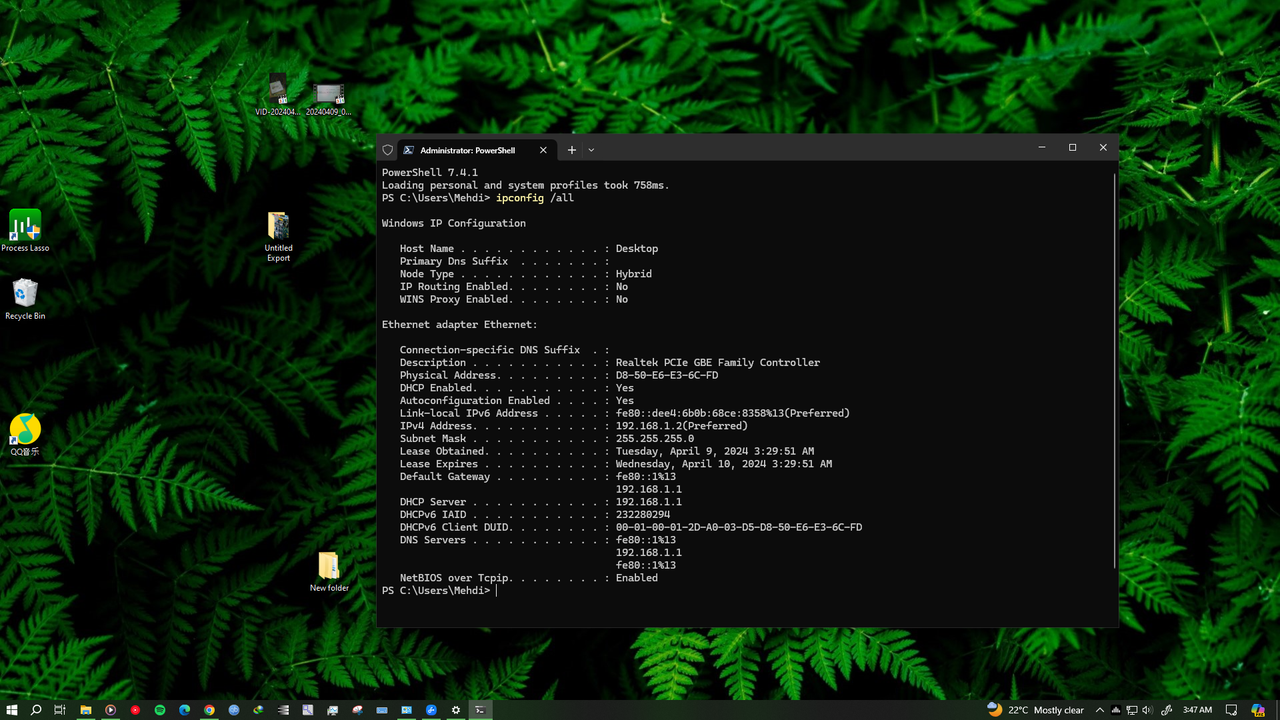Expand the terminal profile dropdown arrow
Viewport: 1280px width, 720px height.
[591, 150]
